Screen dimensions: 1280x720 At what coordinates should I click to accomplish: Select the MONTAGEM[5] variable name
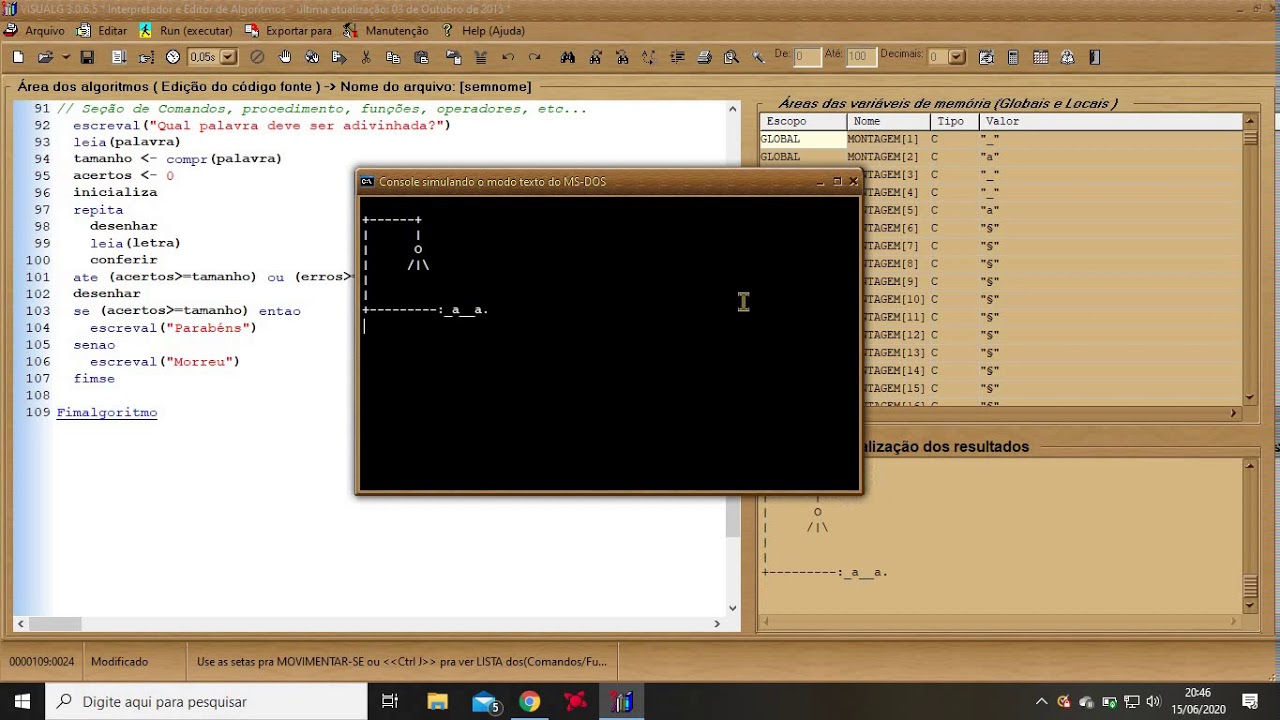tap(882, 210)
